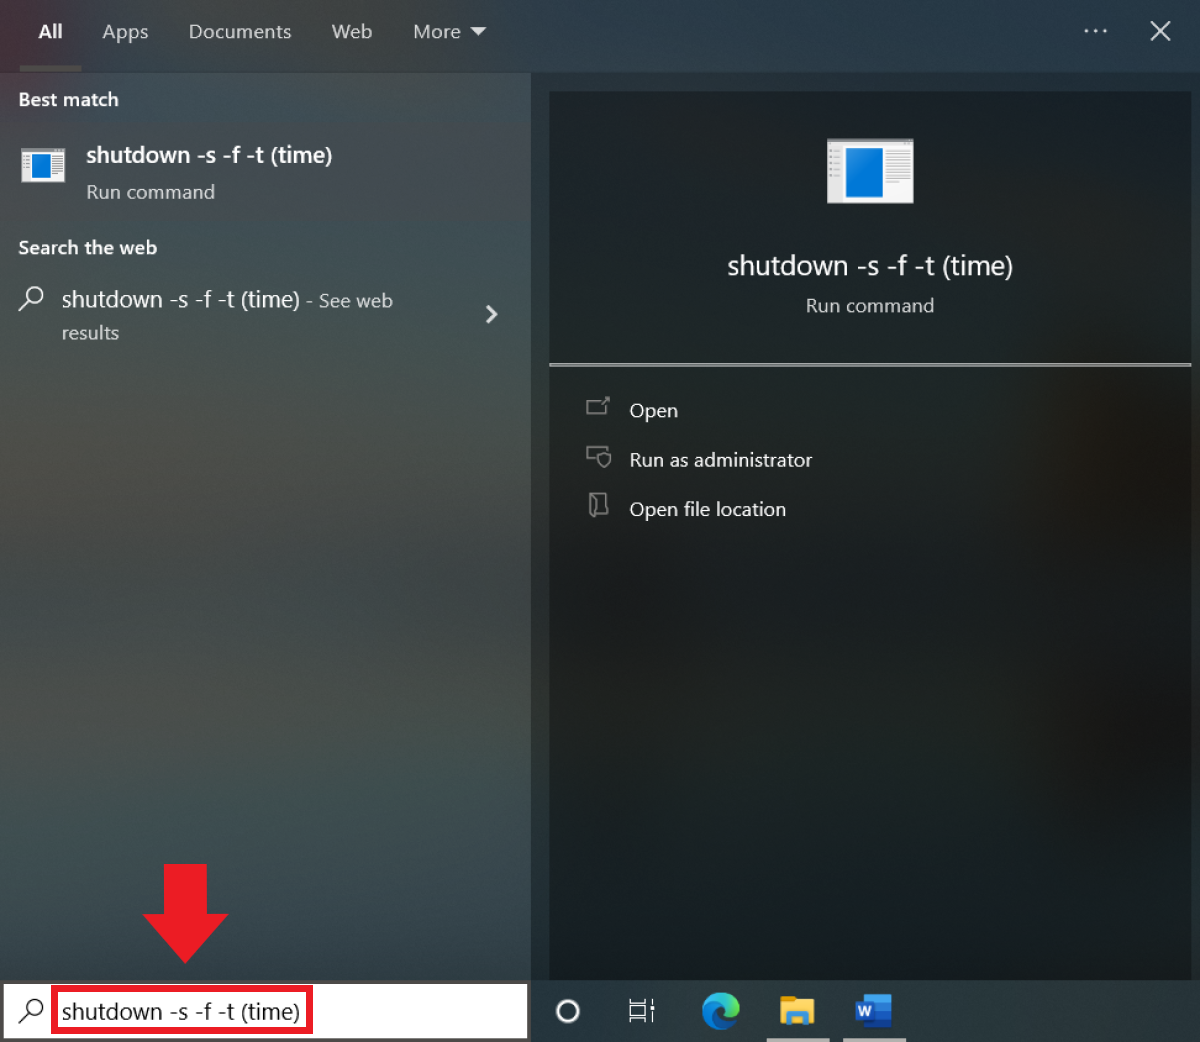Click the Cortana circle icon on taskbar

[x=568, y=1011]
